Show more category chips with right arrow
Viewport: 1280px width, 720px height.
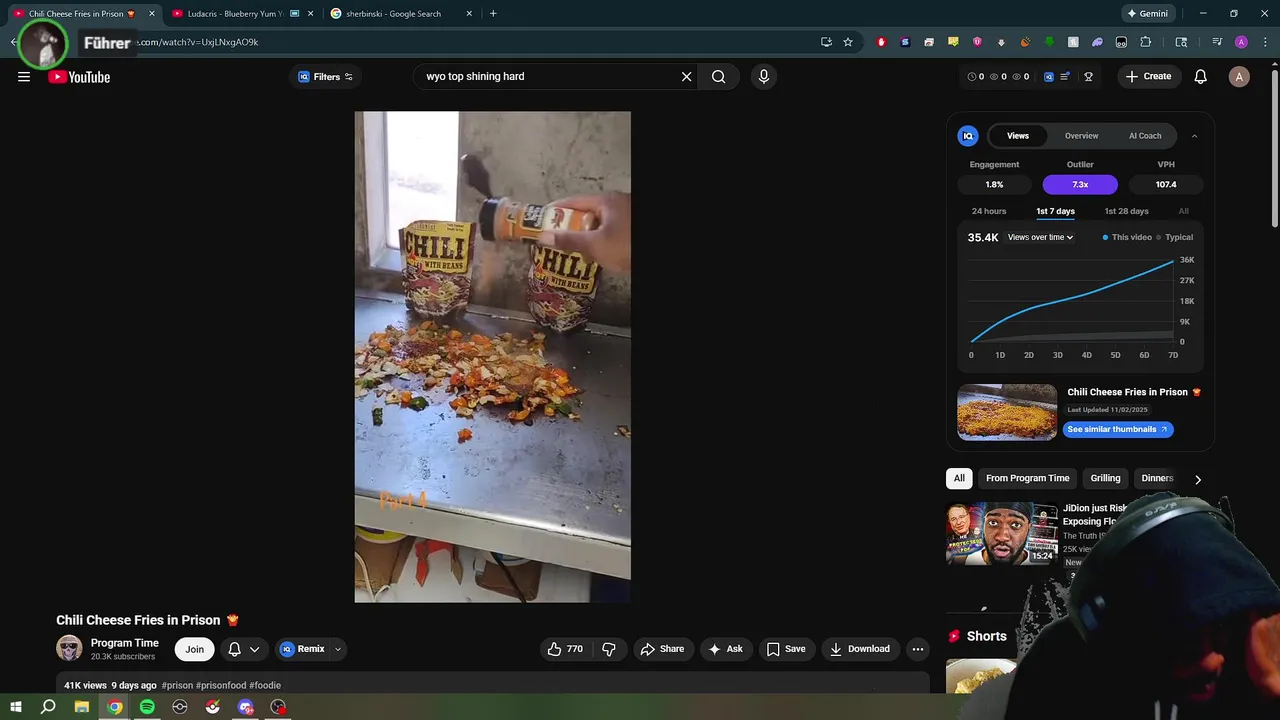coord(1197,479)
